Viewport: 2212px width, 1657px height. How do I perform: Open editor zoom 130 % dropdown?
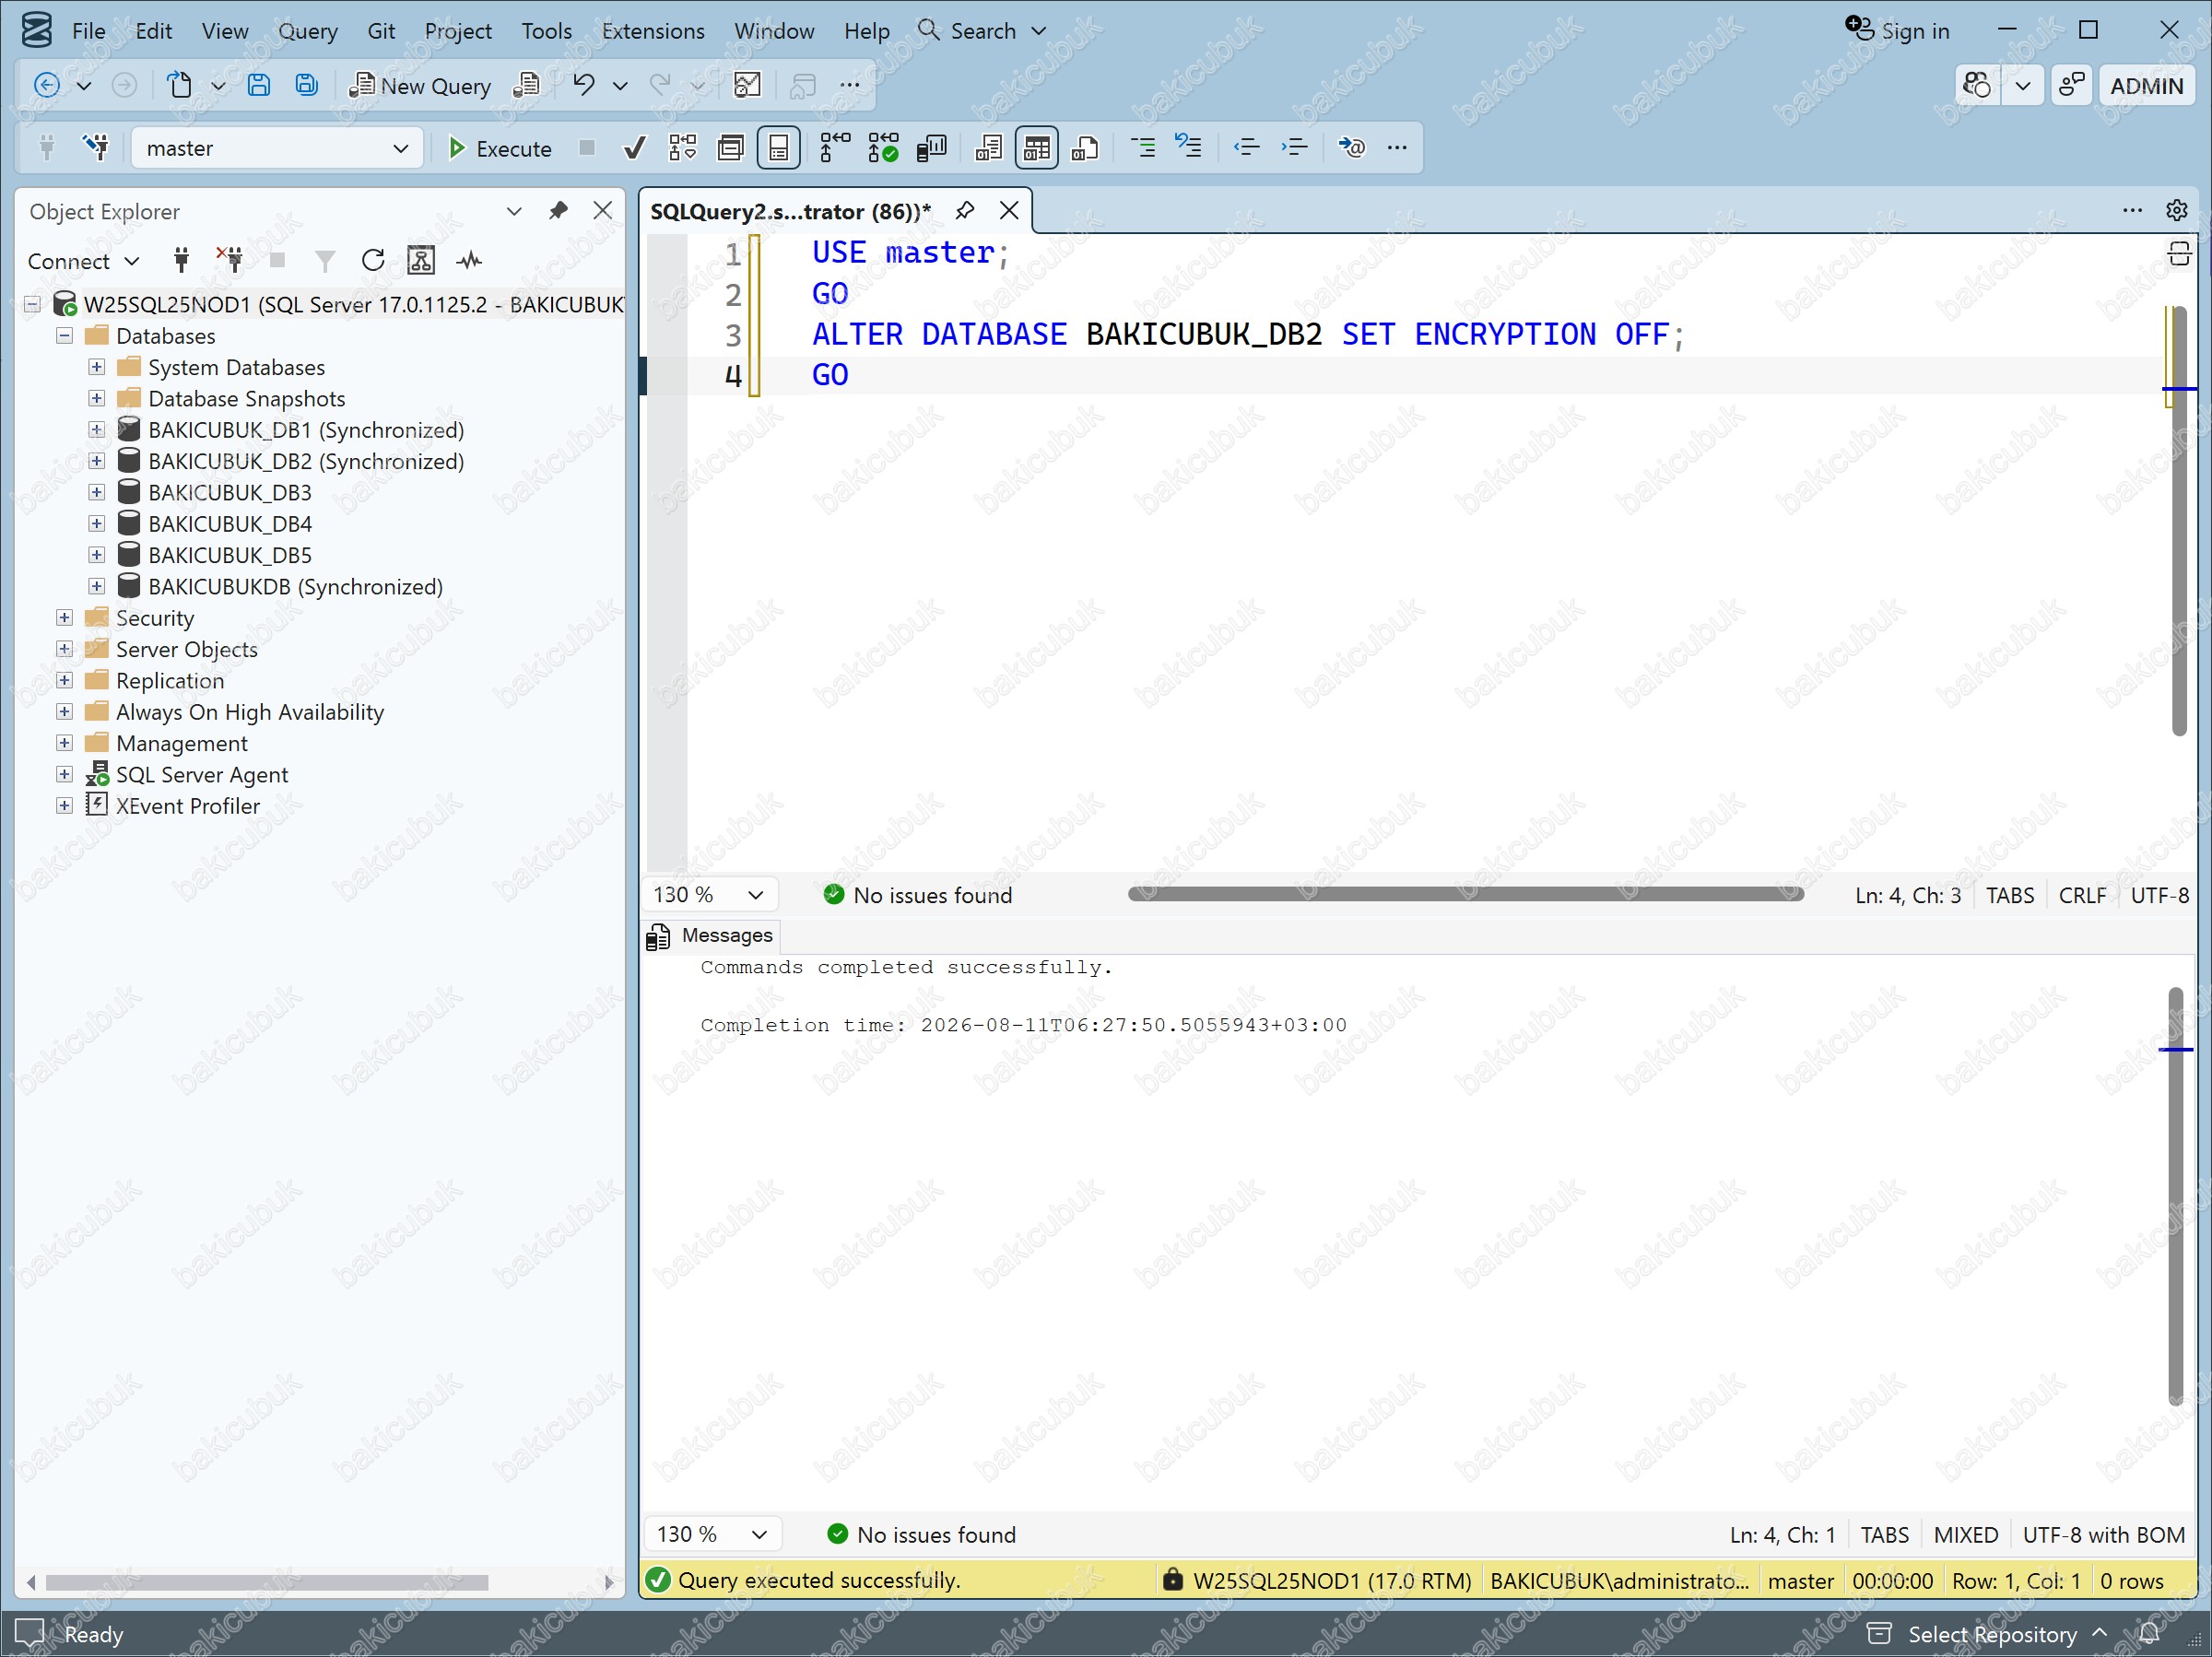click(x=710, y=895)
